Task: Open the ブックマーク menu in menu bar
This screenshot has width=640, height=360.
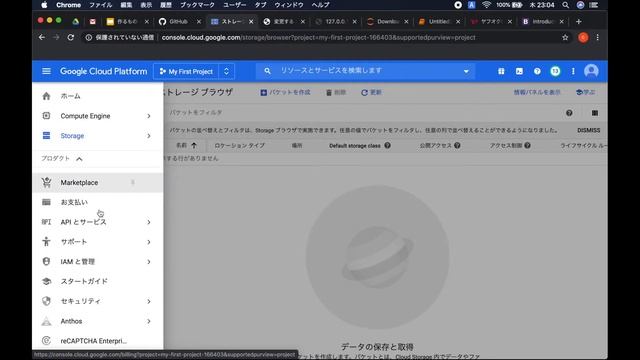Action: click(197, 5)
